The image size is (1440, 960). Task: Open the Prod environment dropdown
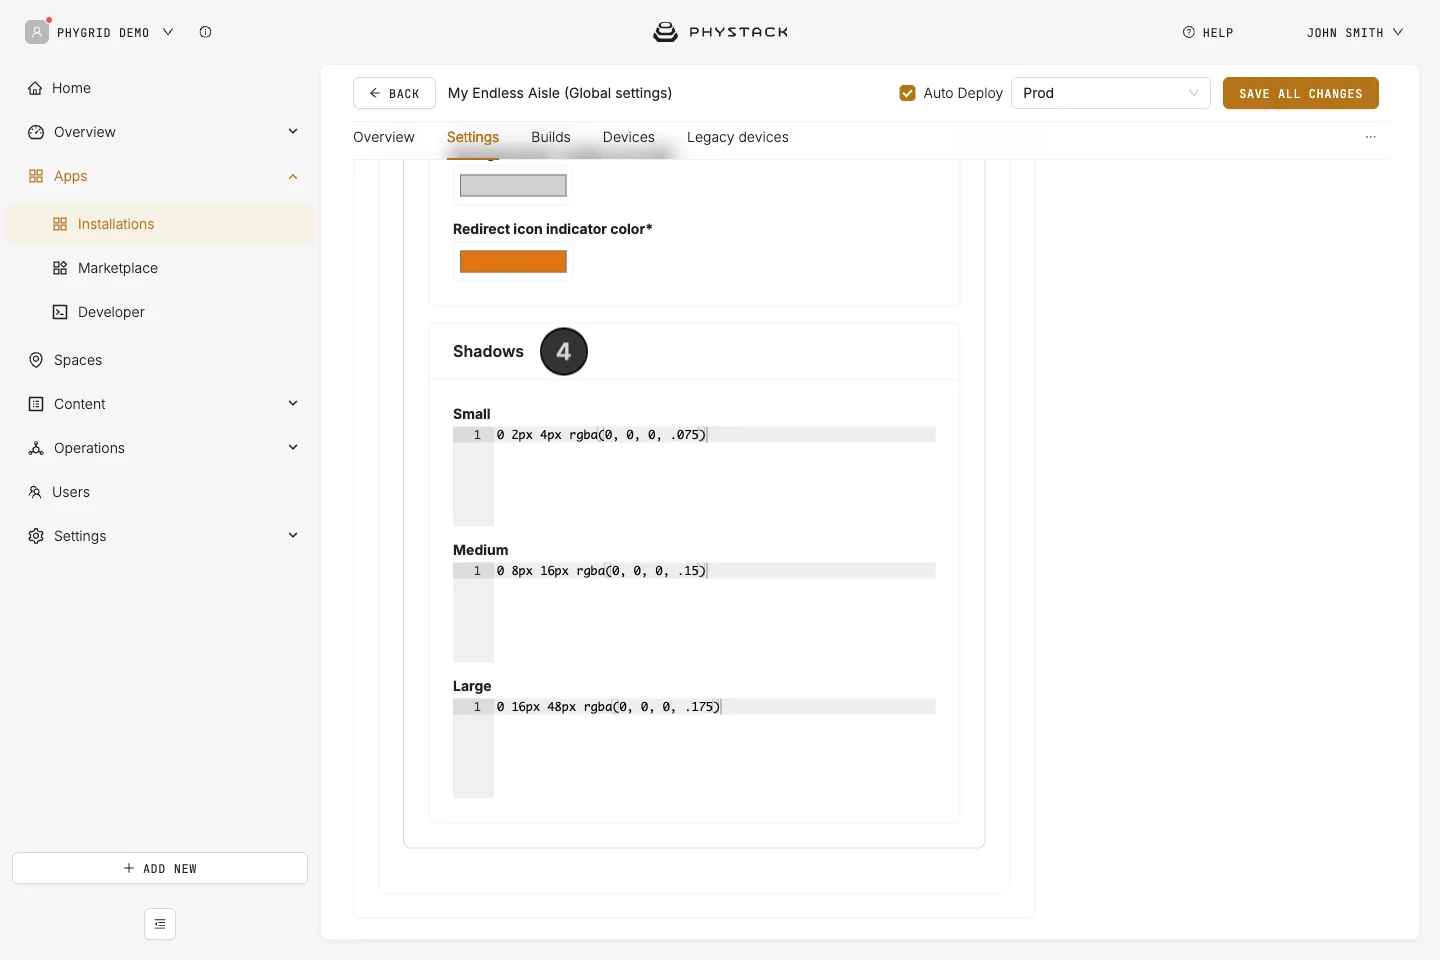click(1111, 93)
